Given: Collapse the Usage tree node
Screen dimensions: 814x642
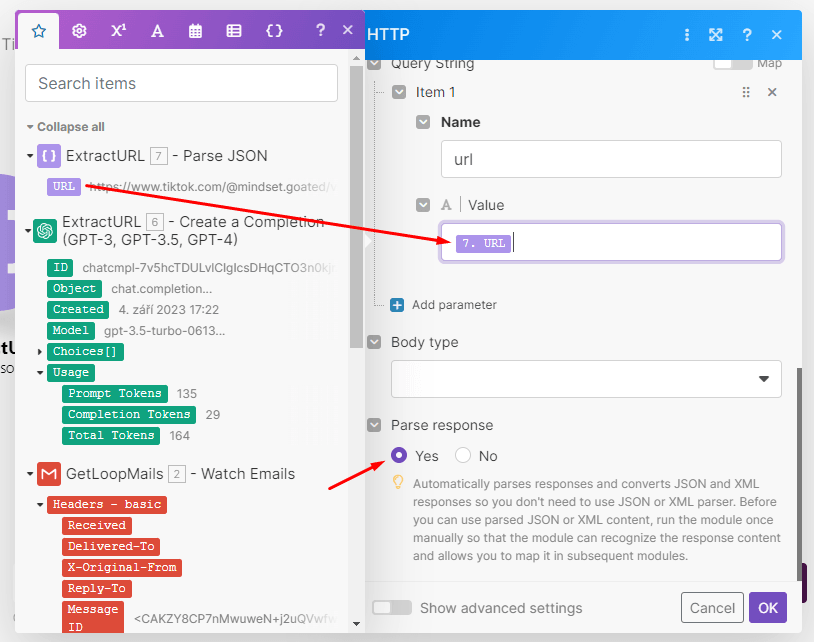Looking at the screenshot, I should tap(40, 373).
